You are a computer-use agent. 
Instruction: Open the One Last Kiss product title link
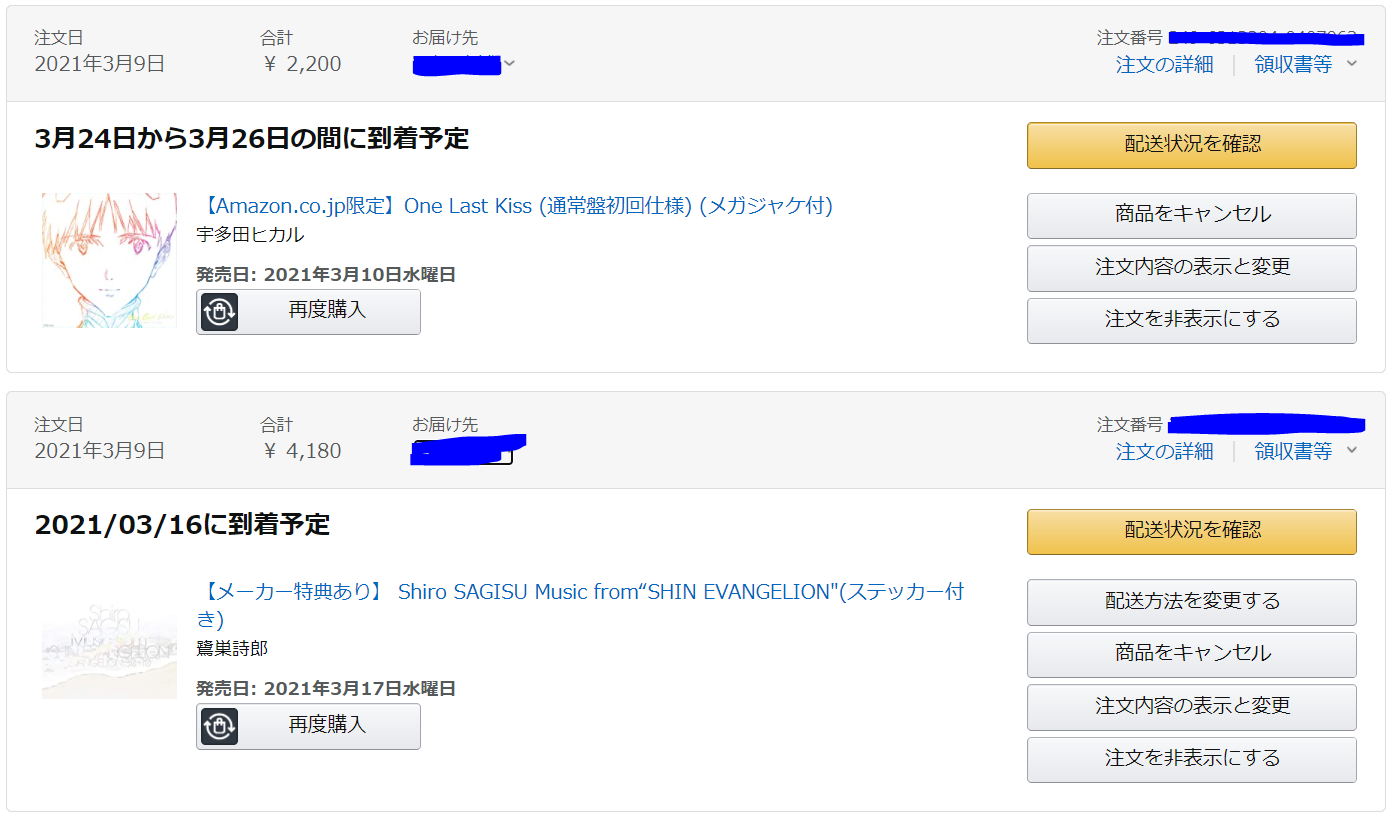click(x=517, y=206)
